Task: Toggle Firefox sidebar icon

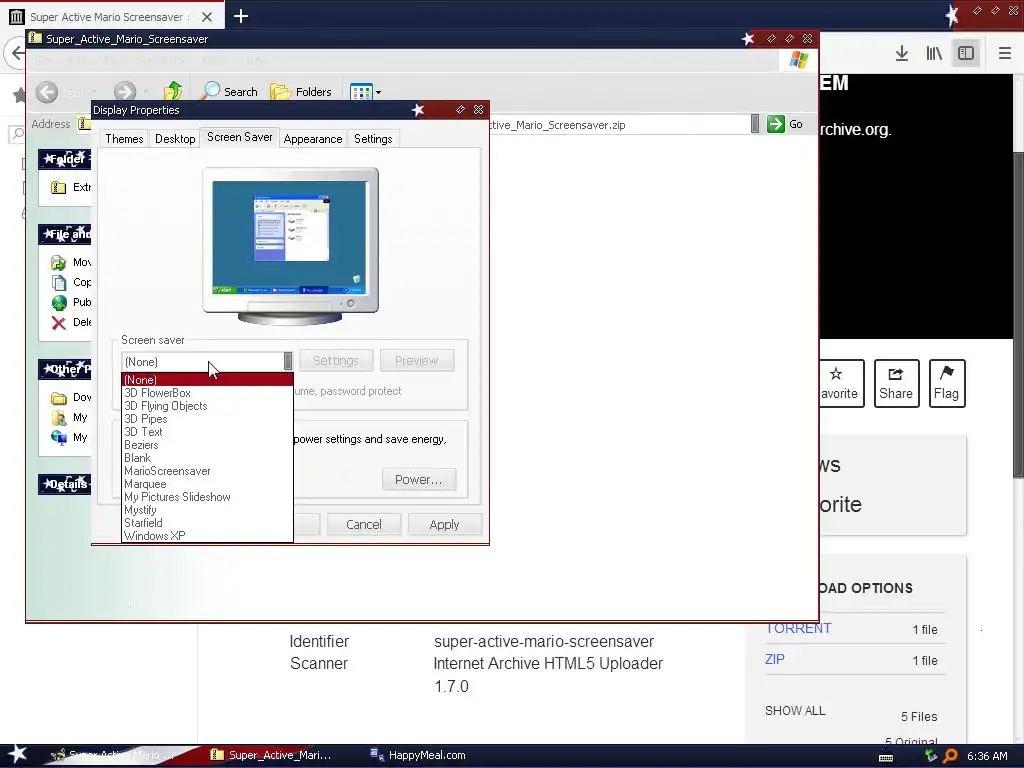Action: 966,53
